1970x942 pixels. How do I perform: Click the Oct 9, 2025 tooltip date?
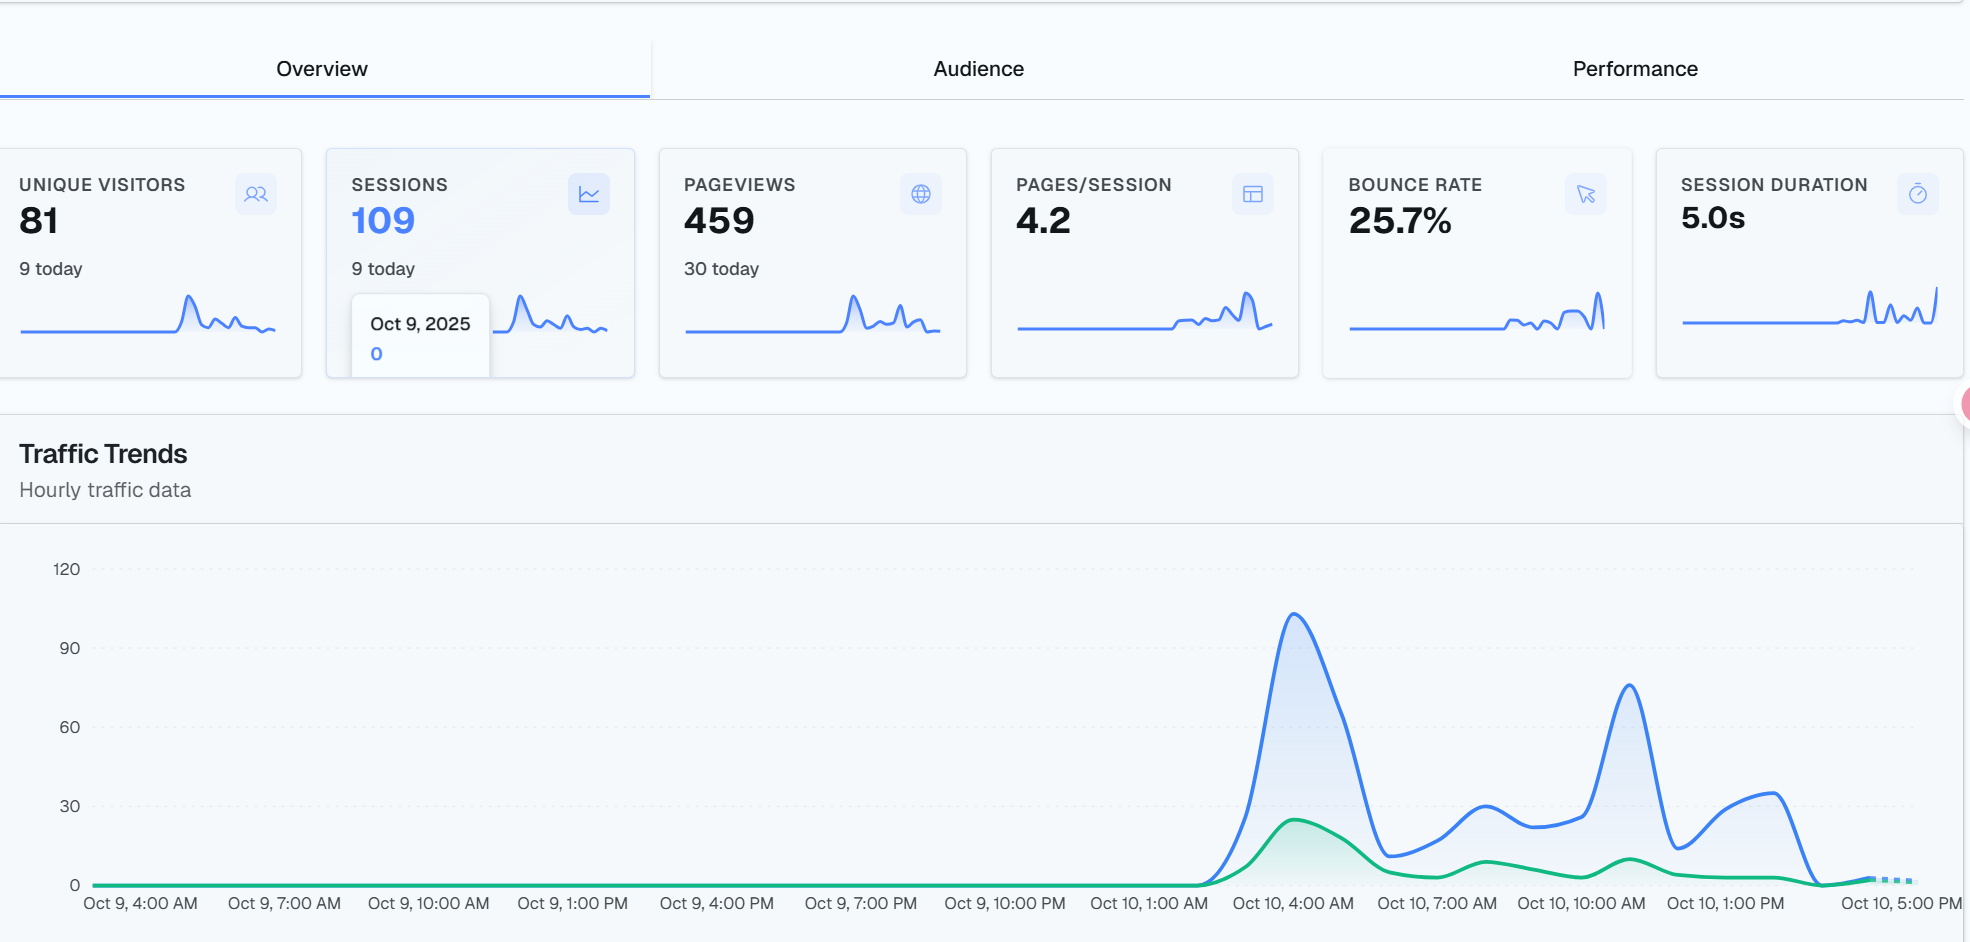tap(420, 324)
